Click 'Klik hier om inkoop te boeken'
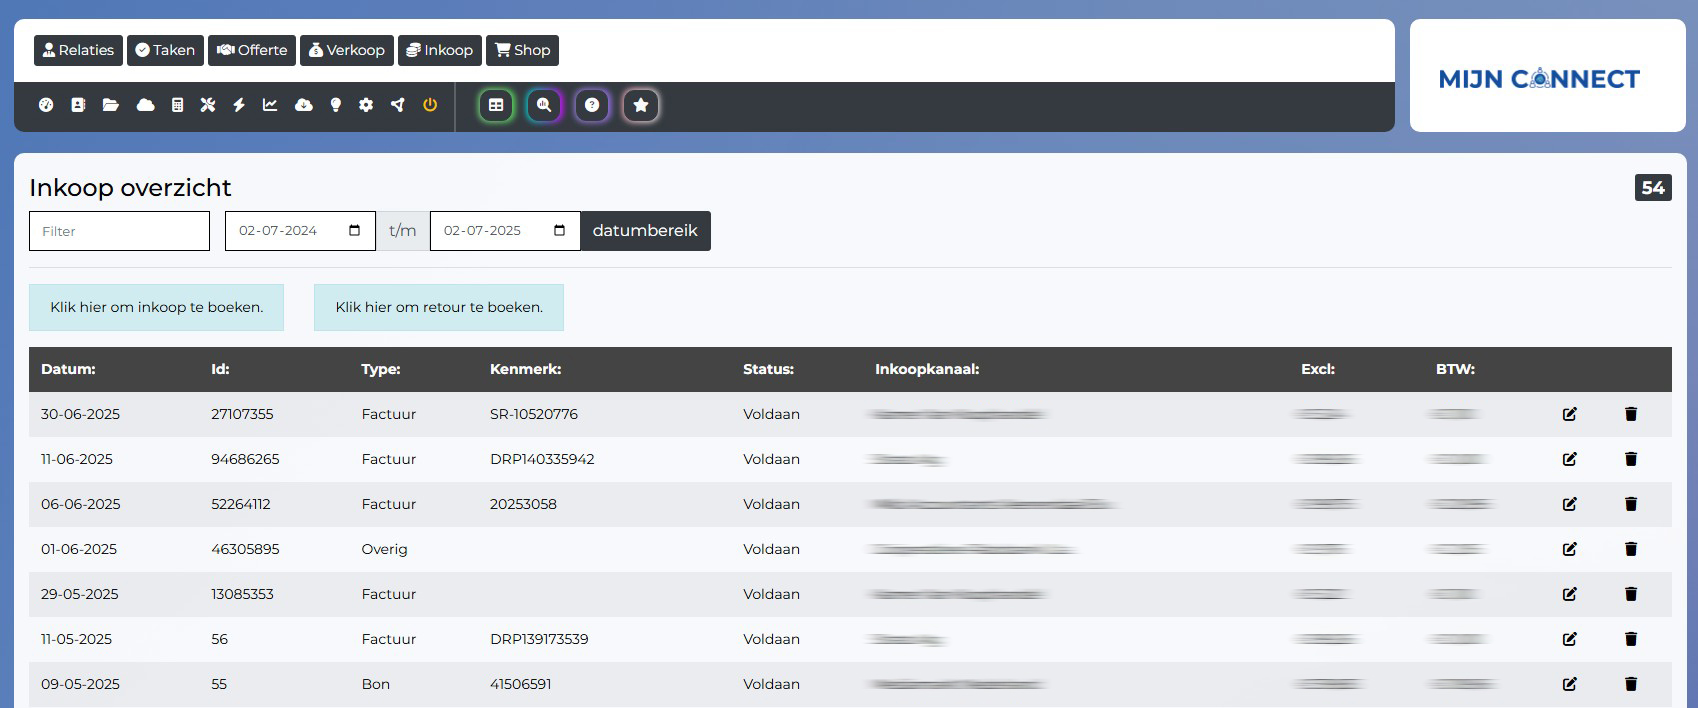The width and height of the screenshot is (1698, 708). (156, 307)
